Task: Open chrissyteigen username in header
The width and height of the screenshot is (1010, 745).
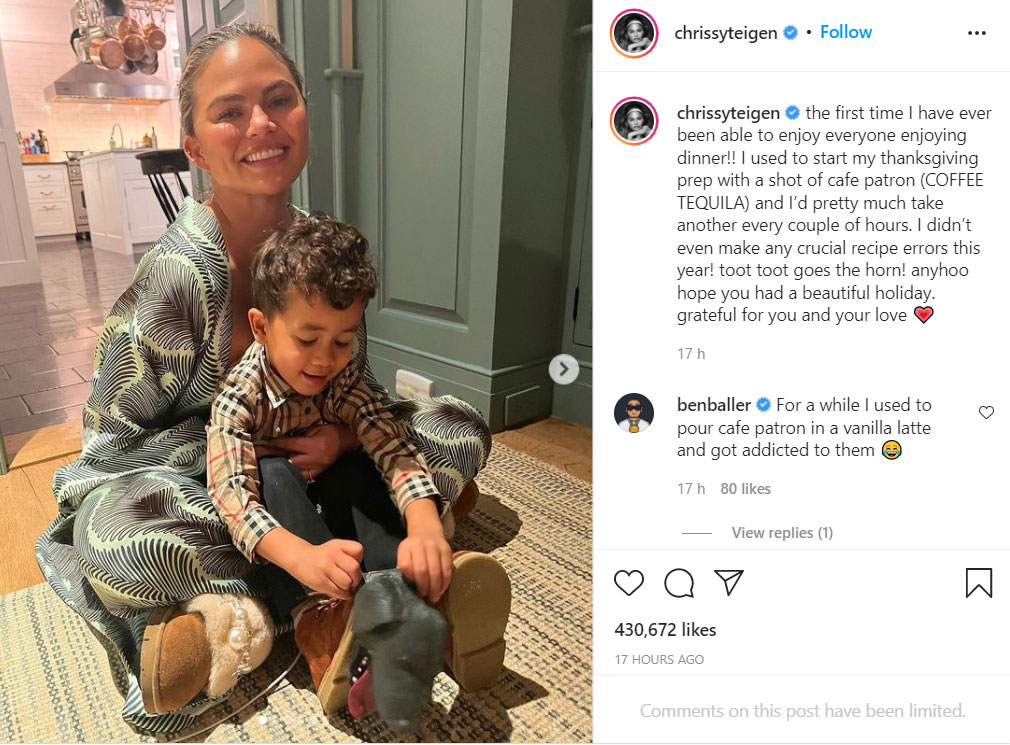Action: (726, 33)
